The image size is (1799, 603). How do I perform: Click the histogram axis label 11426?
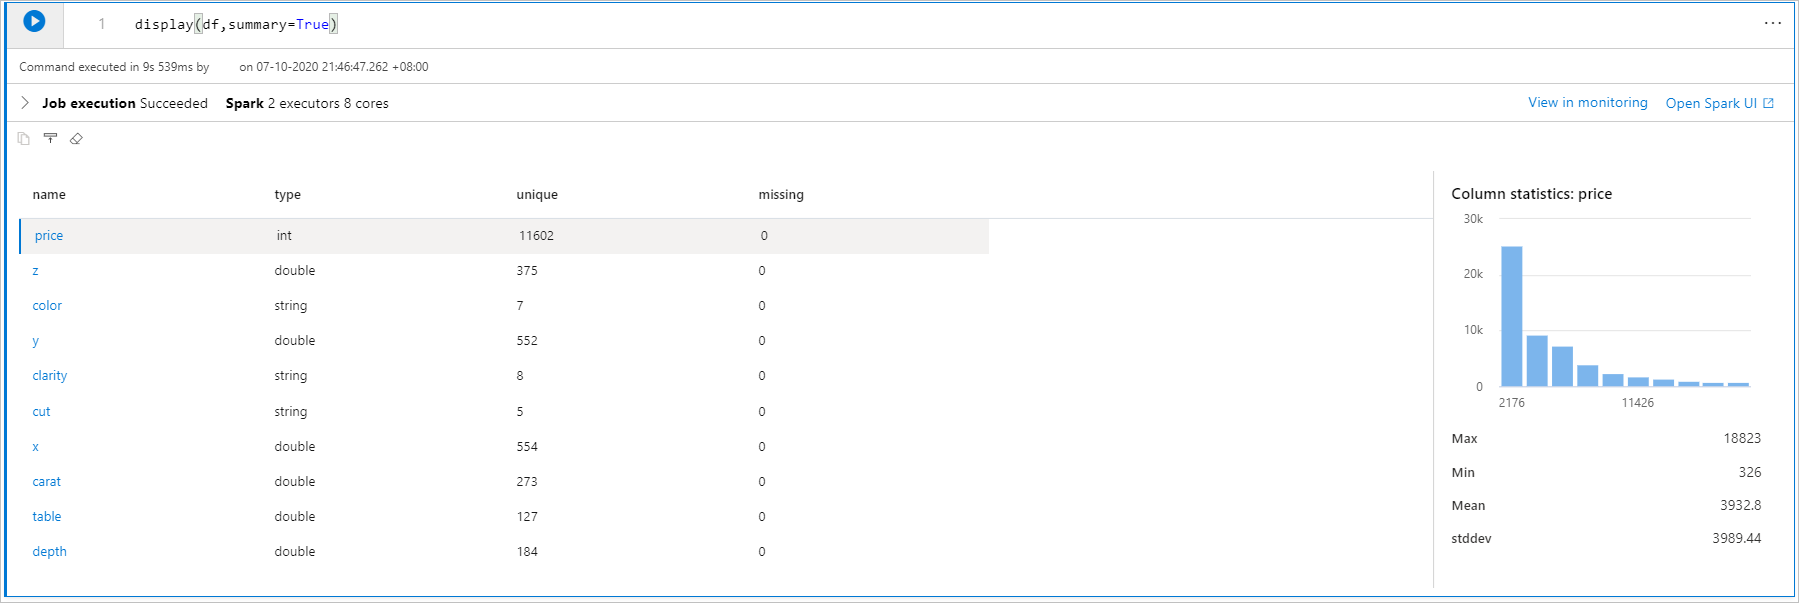pyautogui.click(x=1637, y=403)
